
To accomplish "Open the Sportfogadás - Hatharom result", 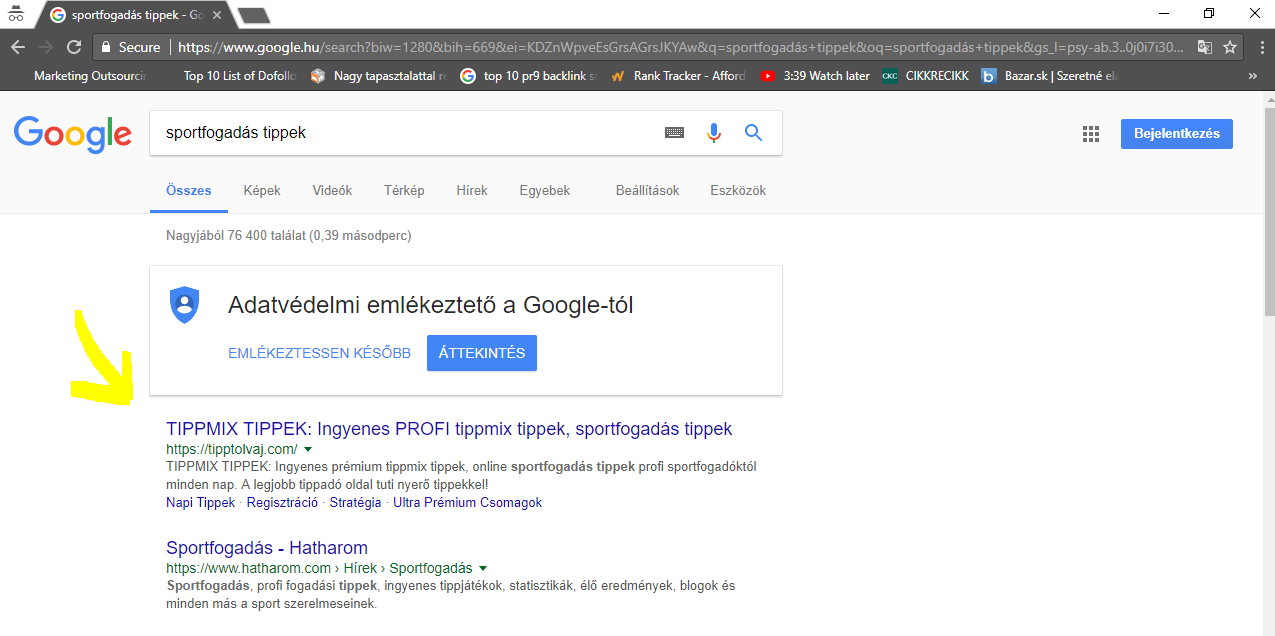I will 267,548.
